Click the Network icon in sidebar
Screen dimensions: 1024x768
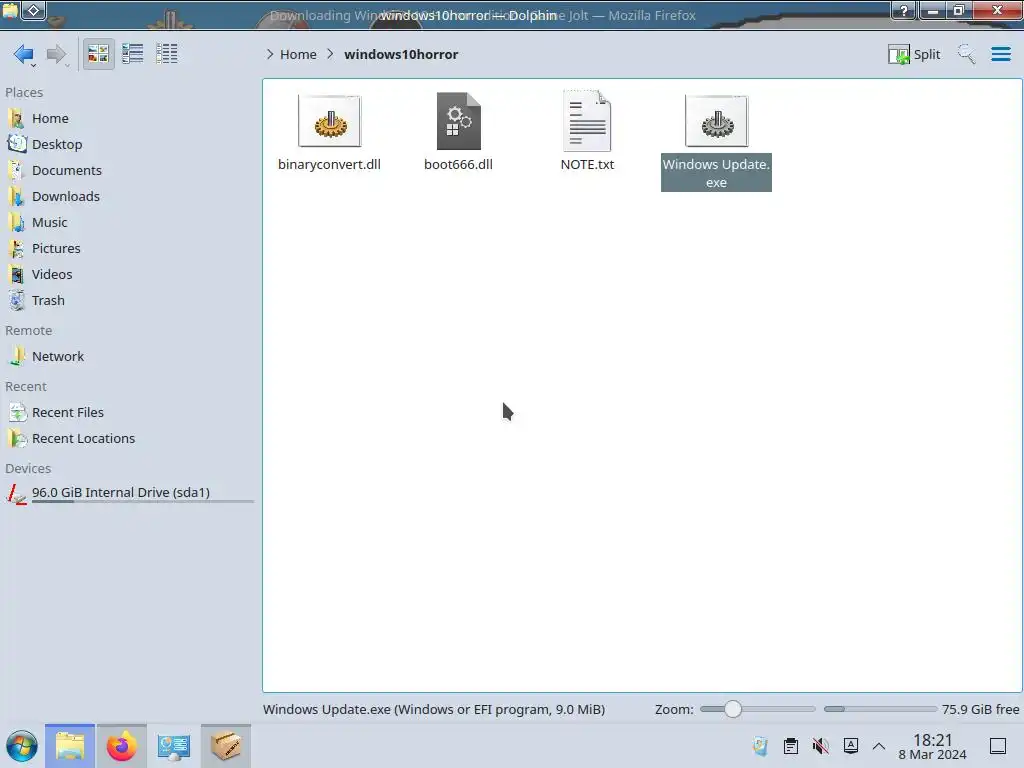pyautogui.click(x=17, y=357)
